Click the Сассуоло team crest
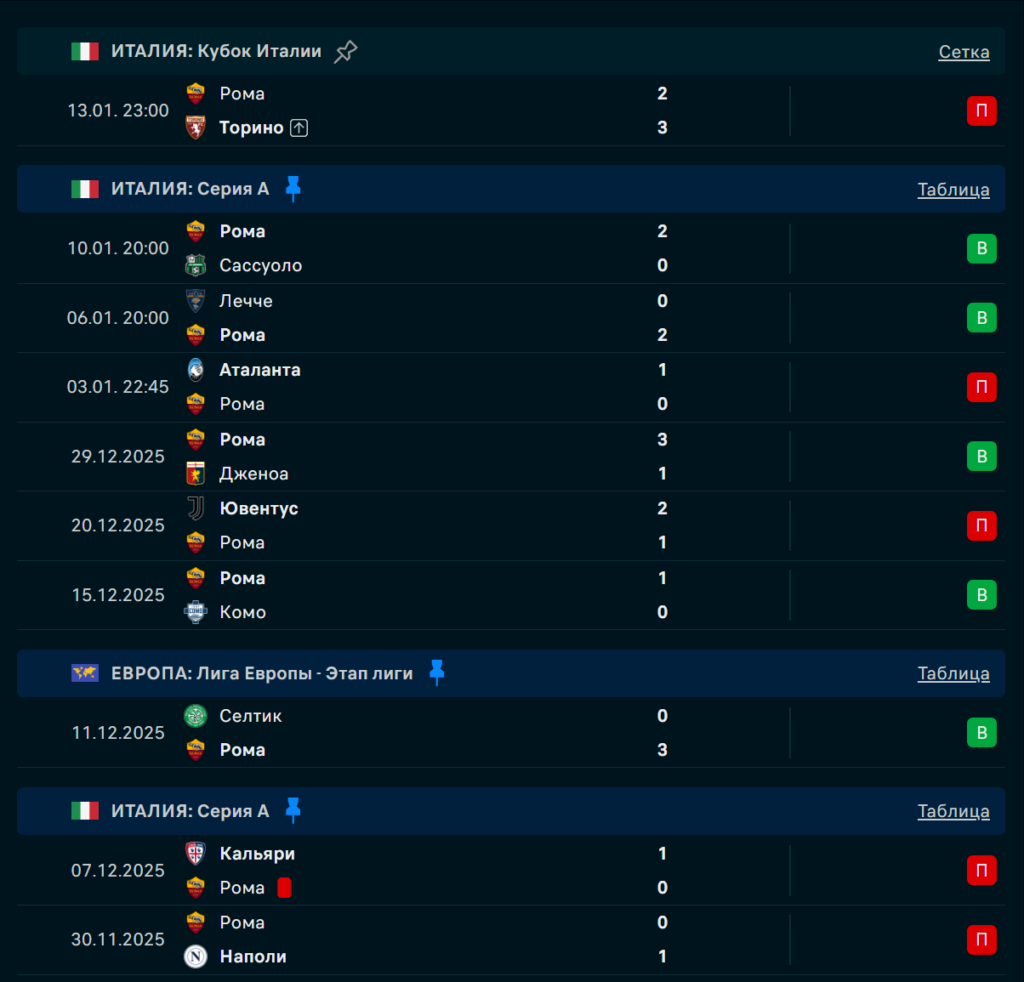This screenshot has width=1024, height=982. pos(196,266)
